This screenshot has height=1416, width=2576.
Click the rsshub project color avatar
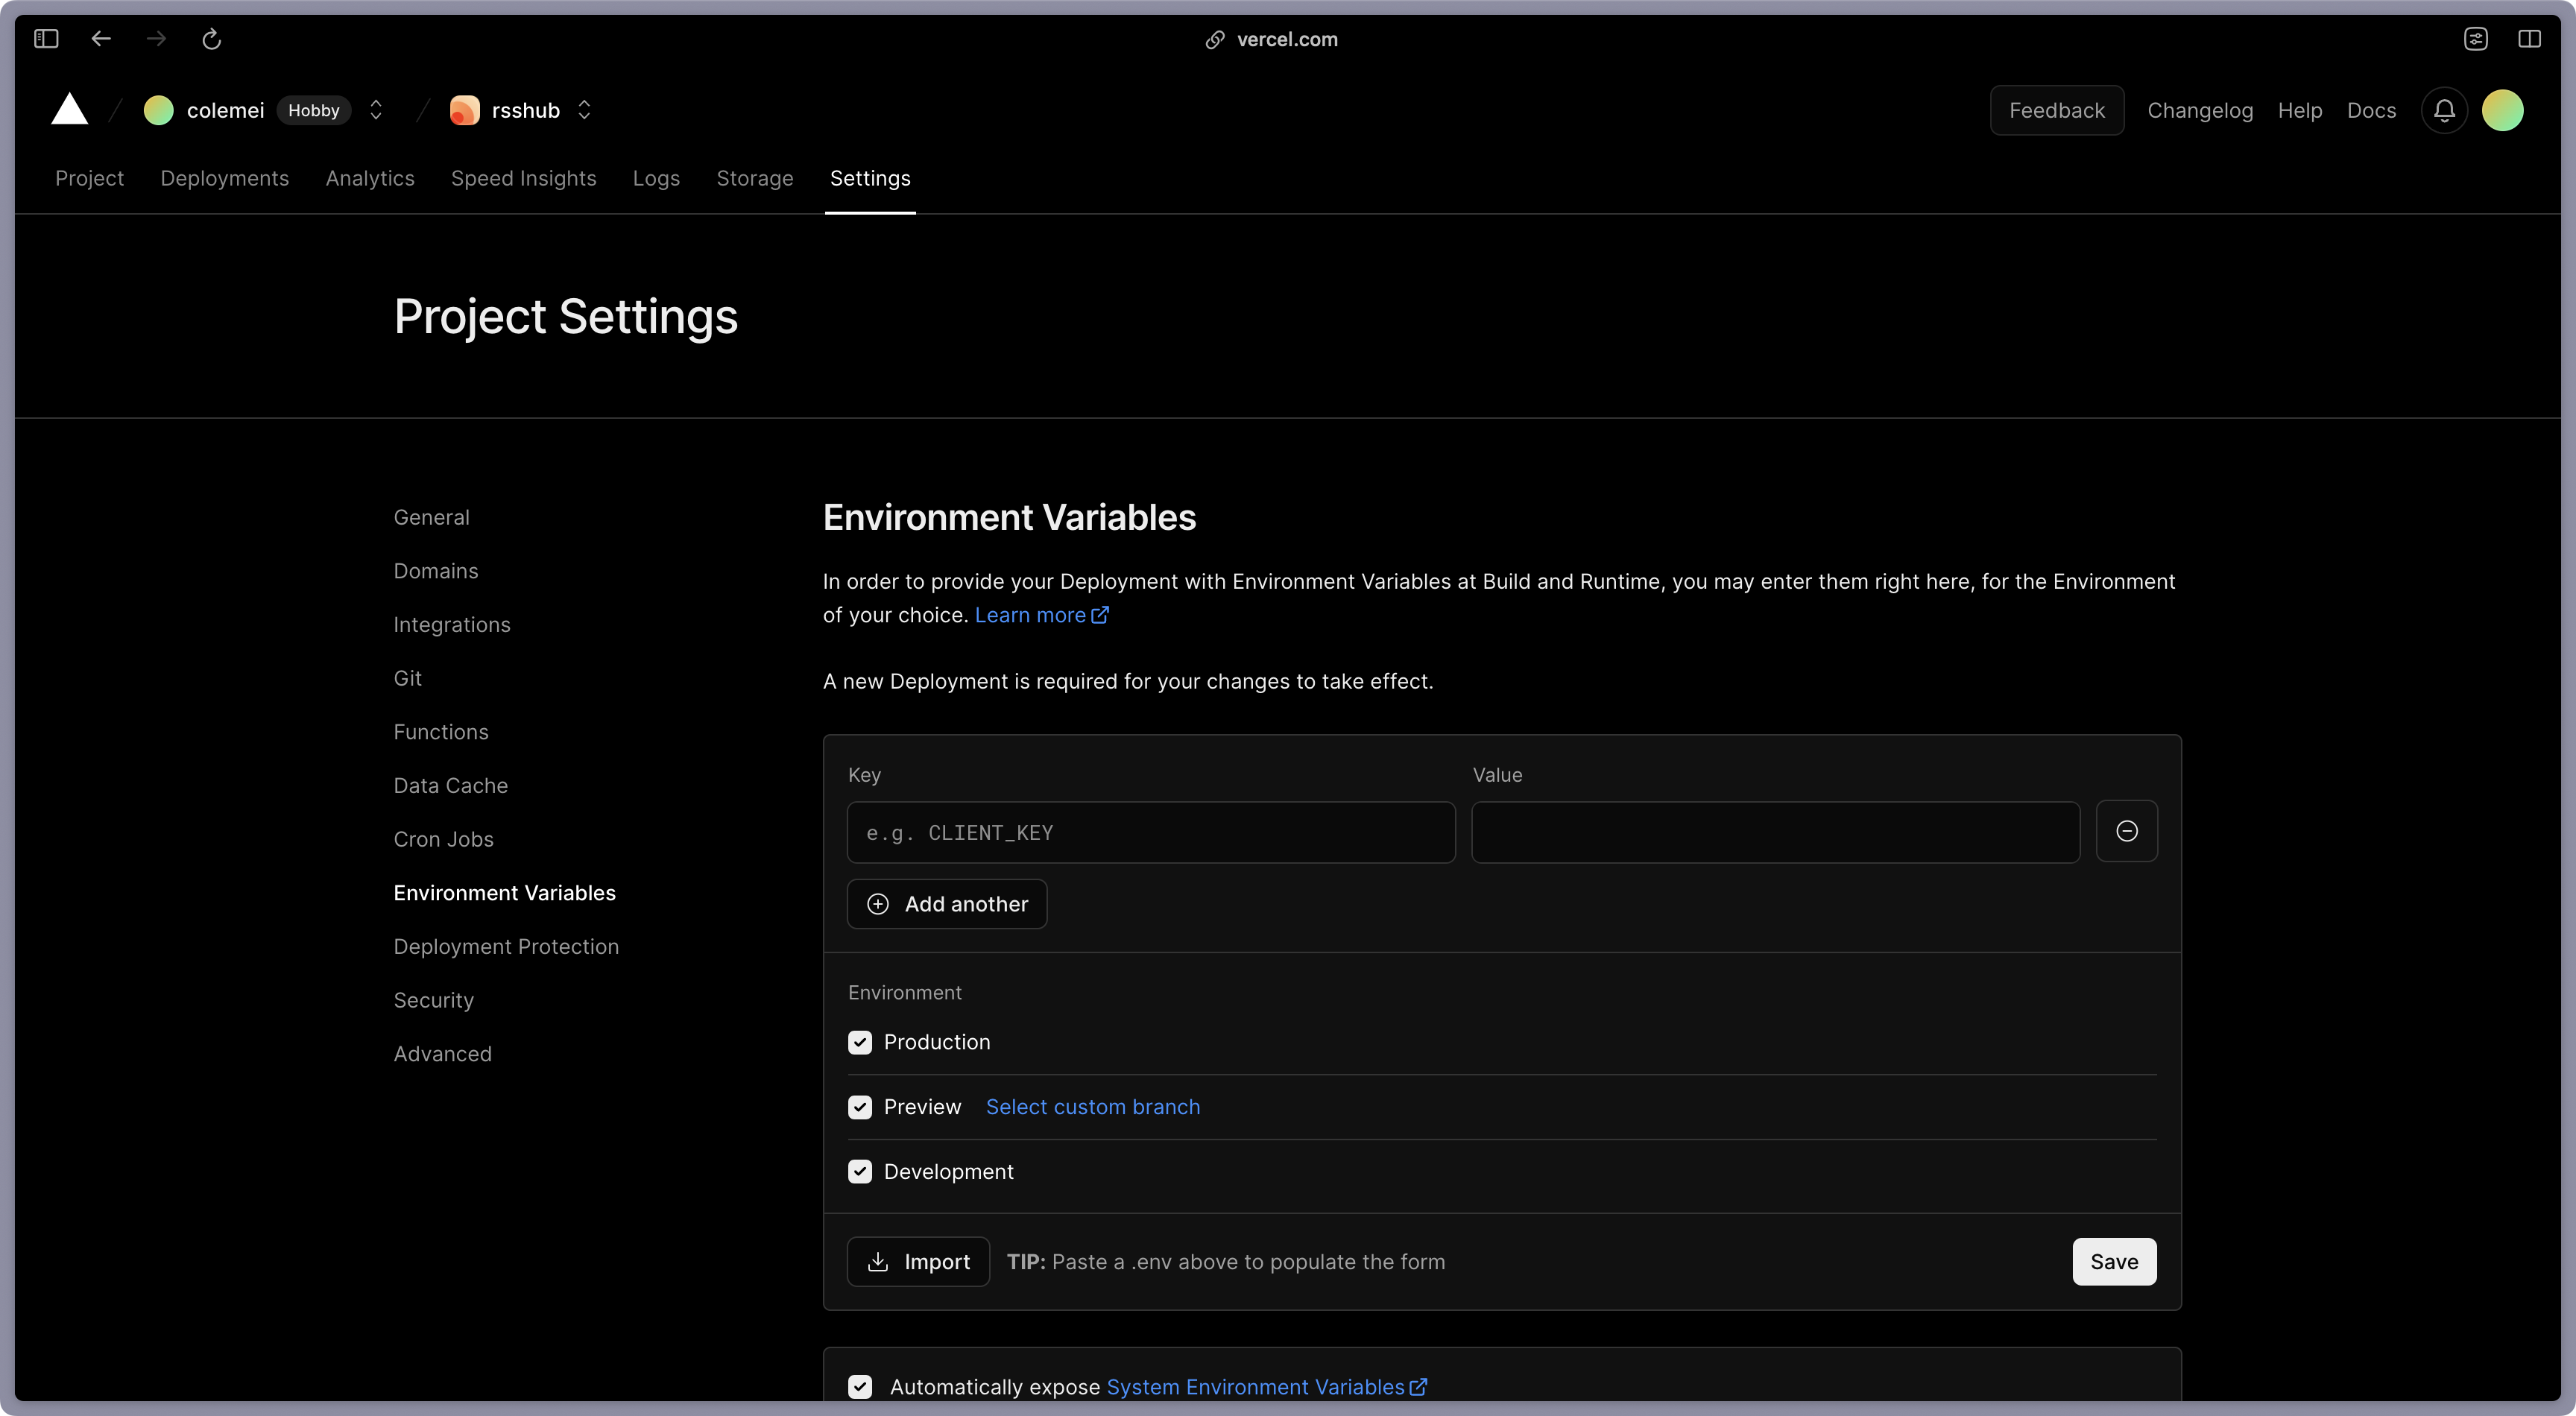[x=464, y=110]
